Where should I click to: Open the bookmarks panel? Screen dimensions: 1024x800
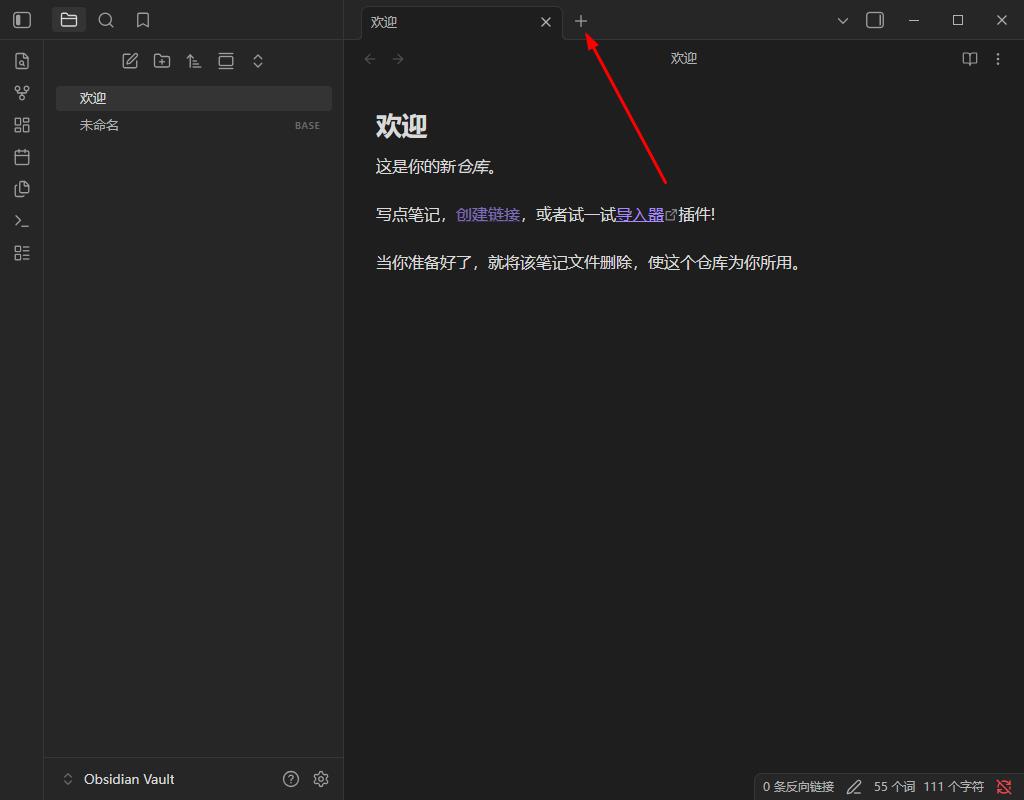[142, 20]
